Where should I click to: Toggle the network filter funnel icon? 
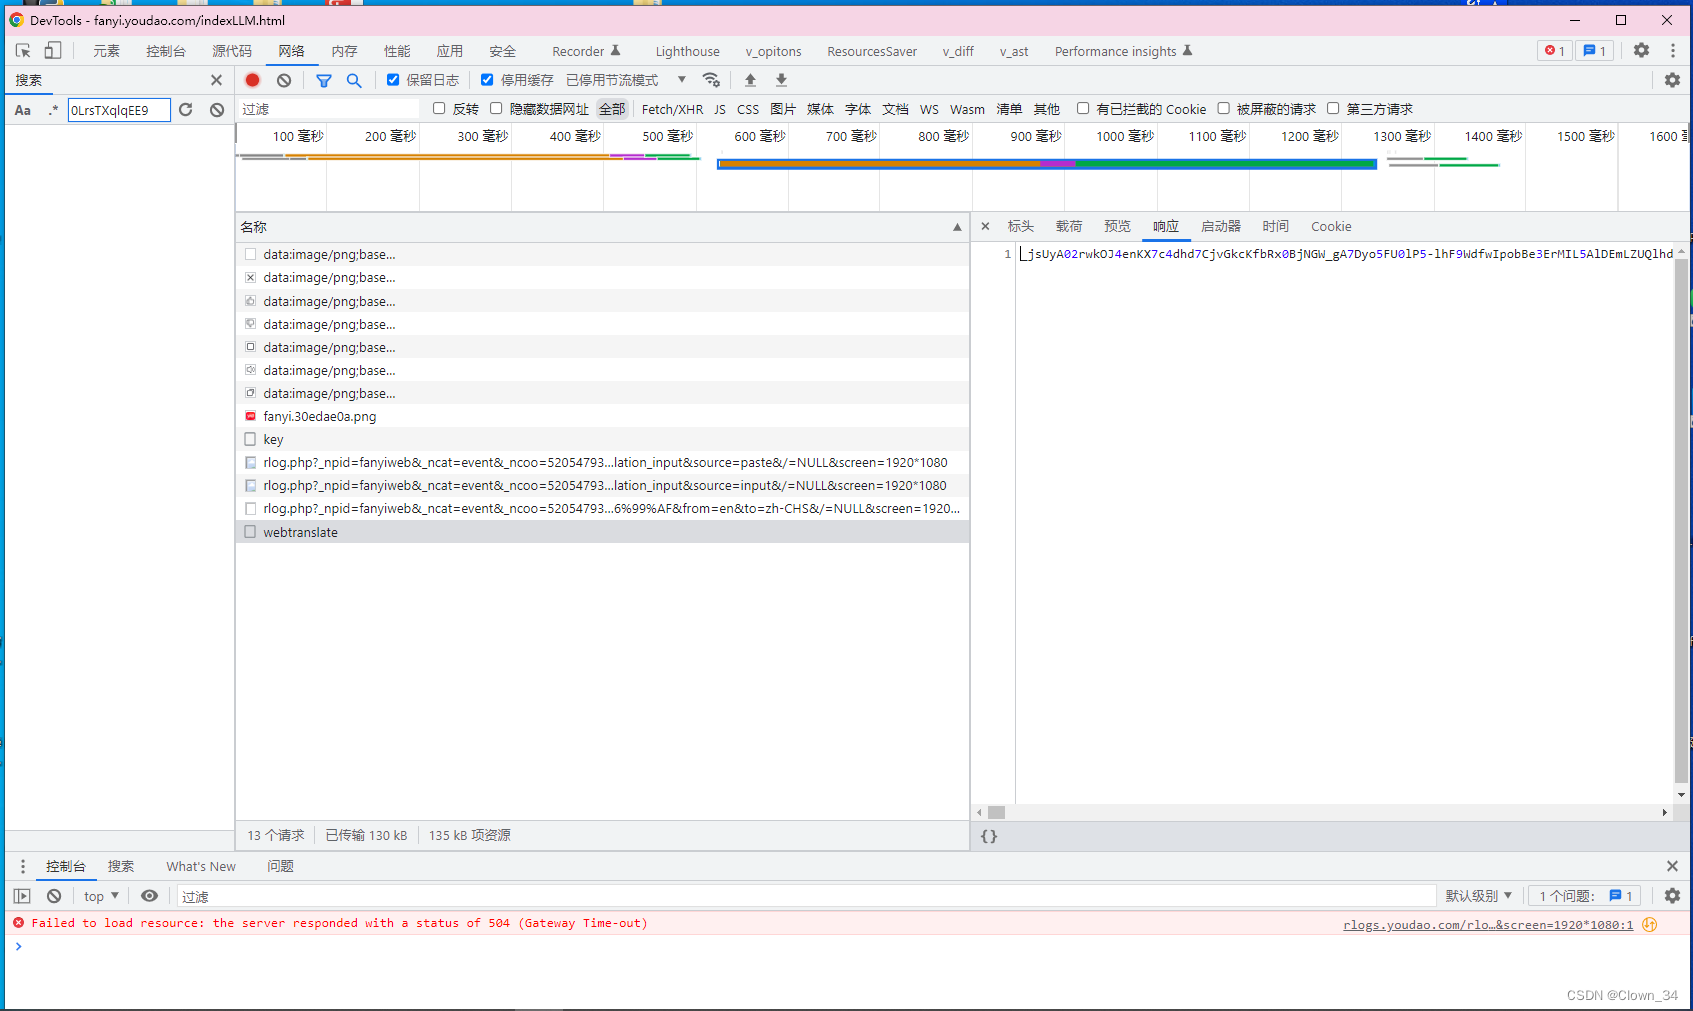click(324, 80)
